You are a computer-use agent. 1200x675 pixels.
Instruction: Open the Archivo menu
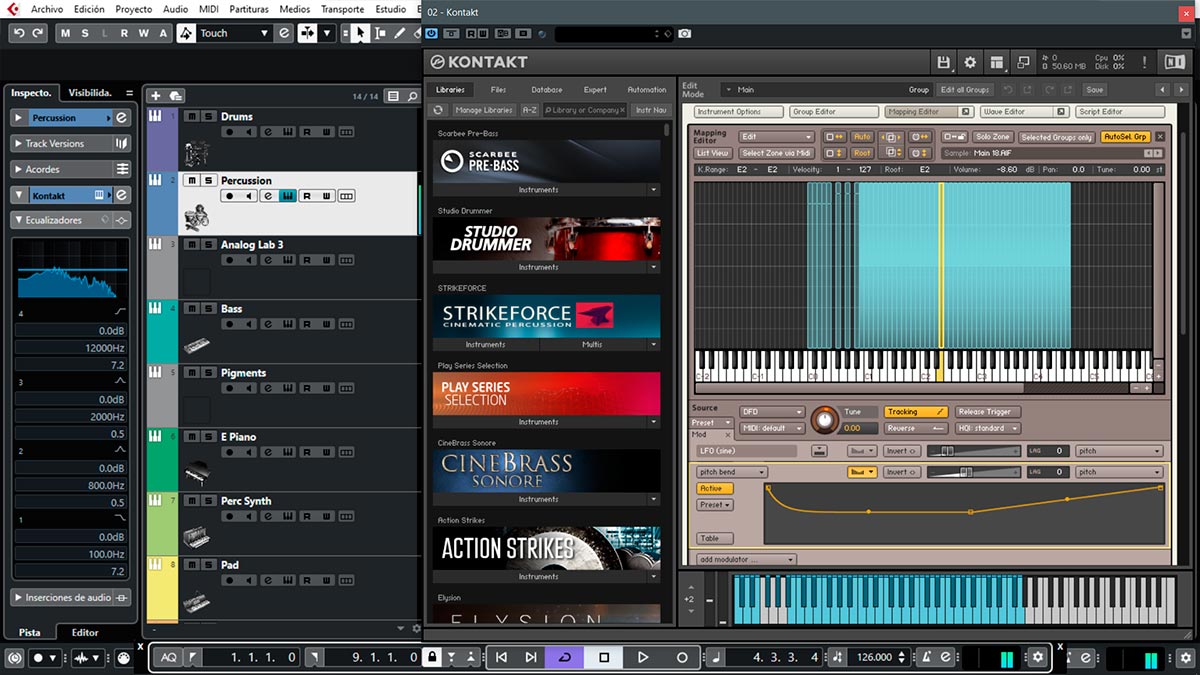(x=47, y=9)
